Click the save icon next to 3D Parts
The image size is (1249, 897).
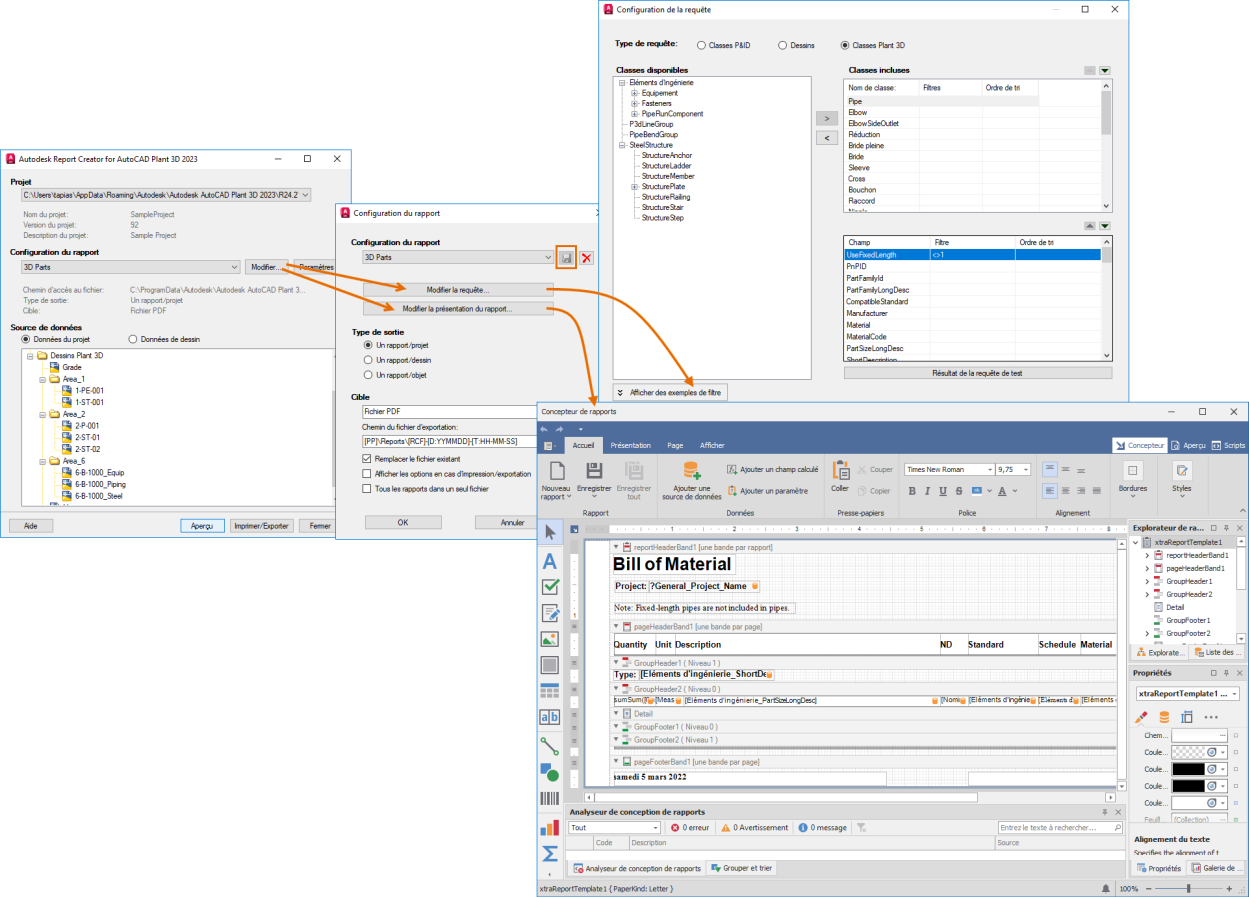coord(567,258)
